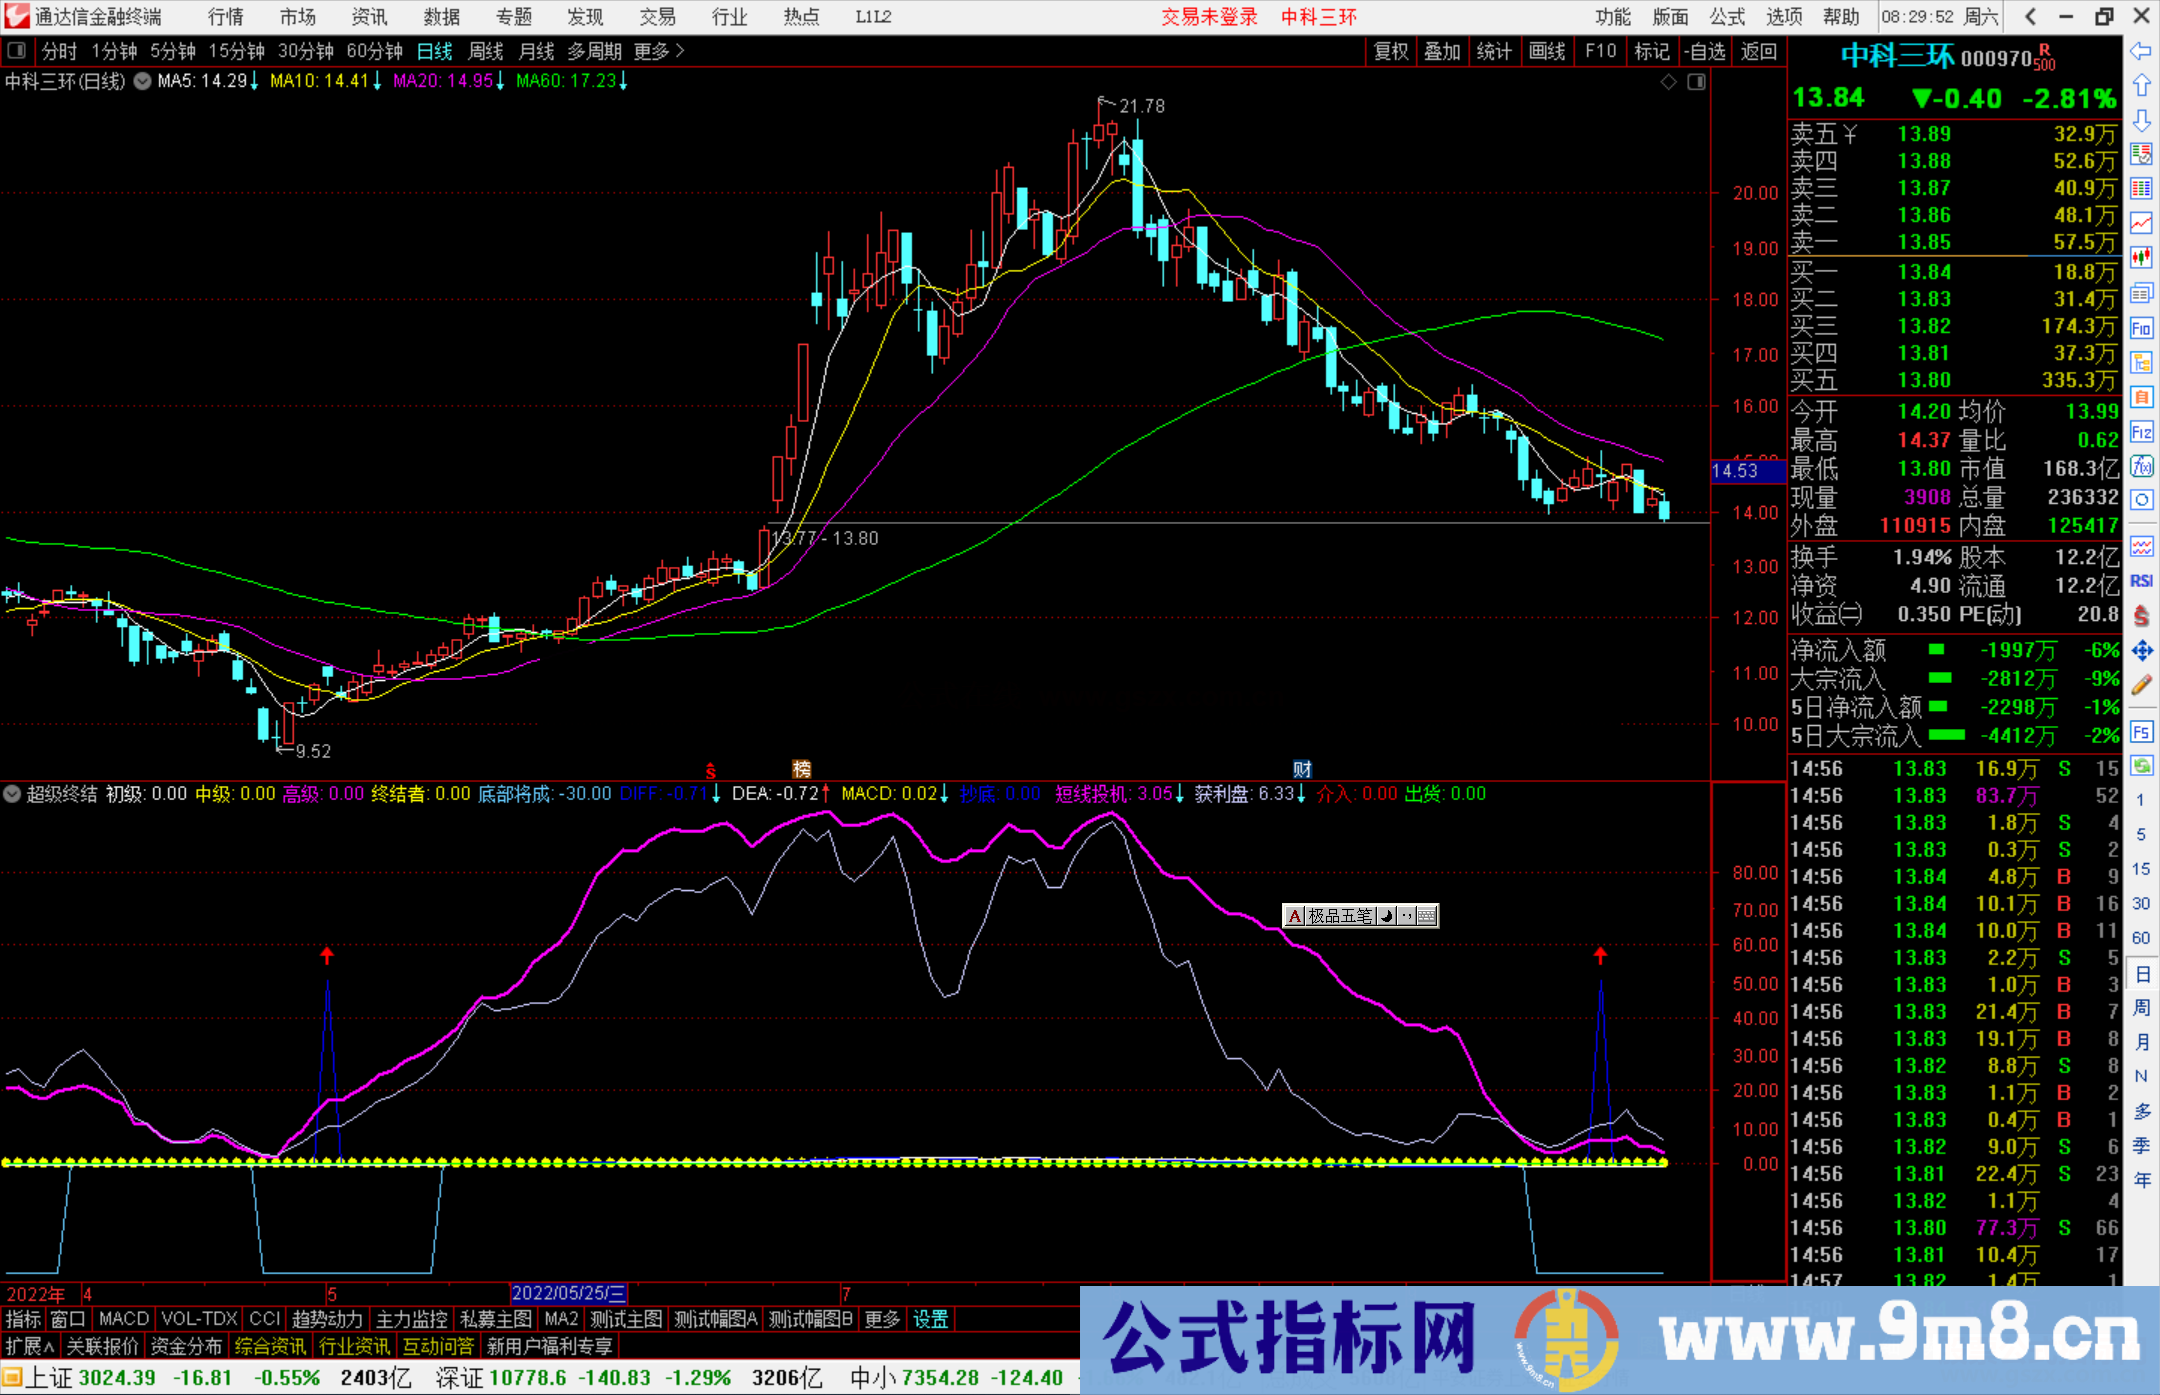
Task: Expand the 扩展 panel at bottom left
Action: point(30,1346)
